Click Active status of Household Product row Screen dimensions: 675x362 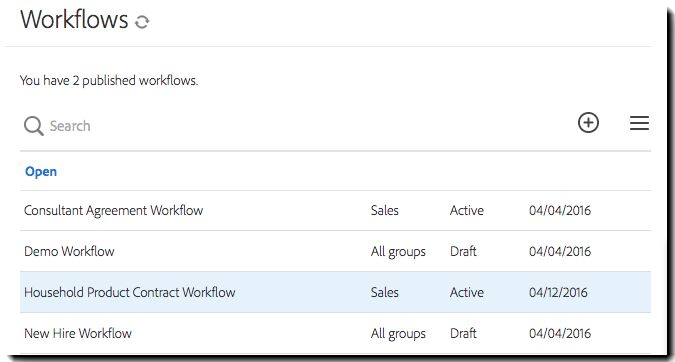click(x=467, y=292)
